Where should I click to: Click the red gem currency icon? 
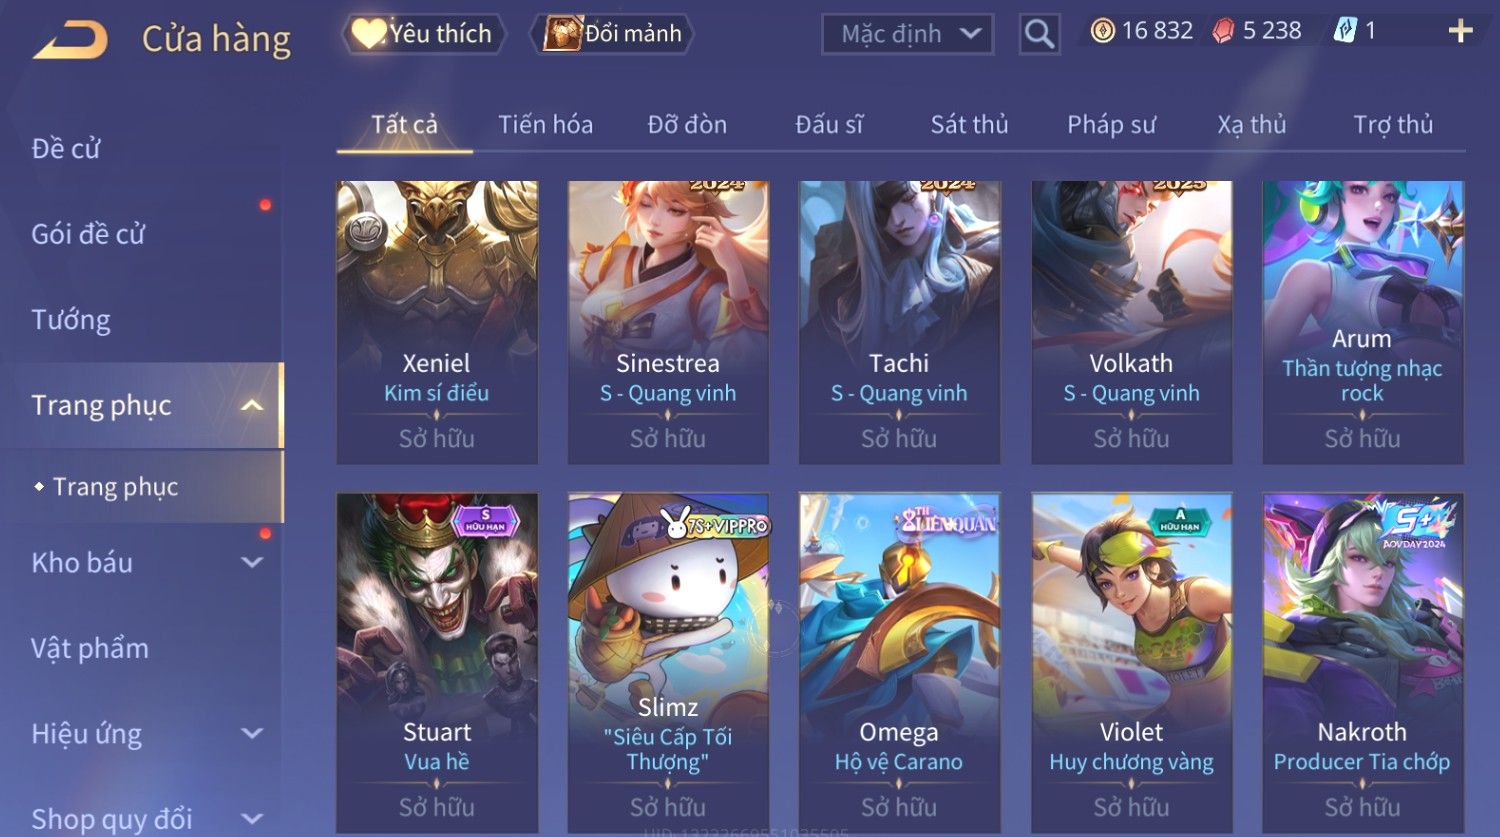point(1223,31)
